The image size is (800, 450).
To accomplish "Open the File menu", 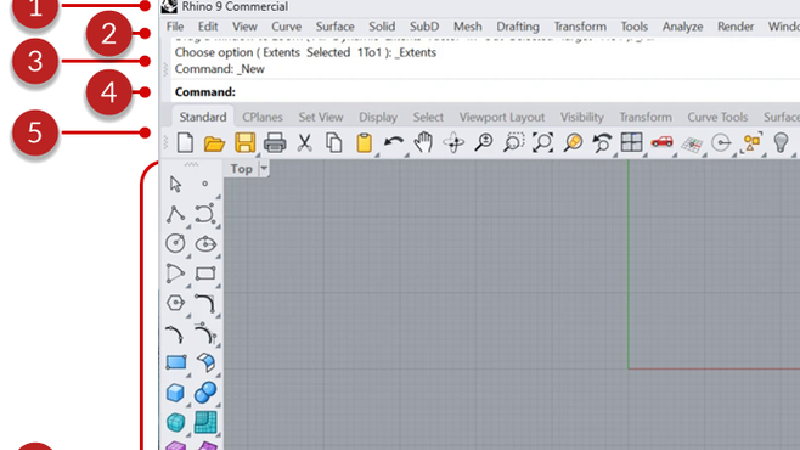I will click(175, 27).
